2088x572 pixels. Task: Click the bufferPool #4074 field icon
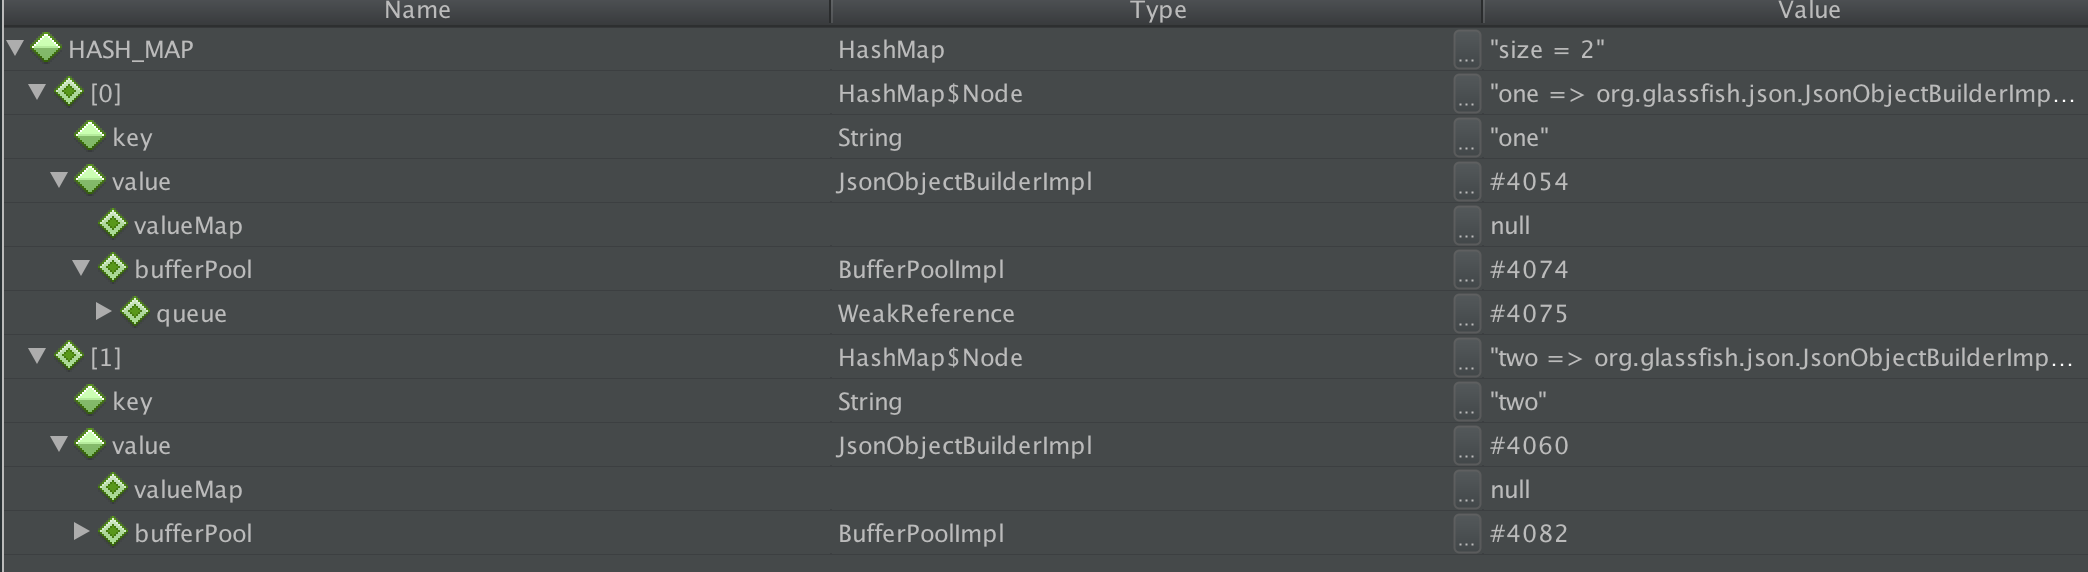pos(113,268)
